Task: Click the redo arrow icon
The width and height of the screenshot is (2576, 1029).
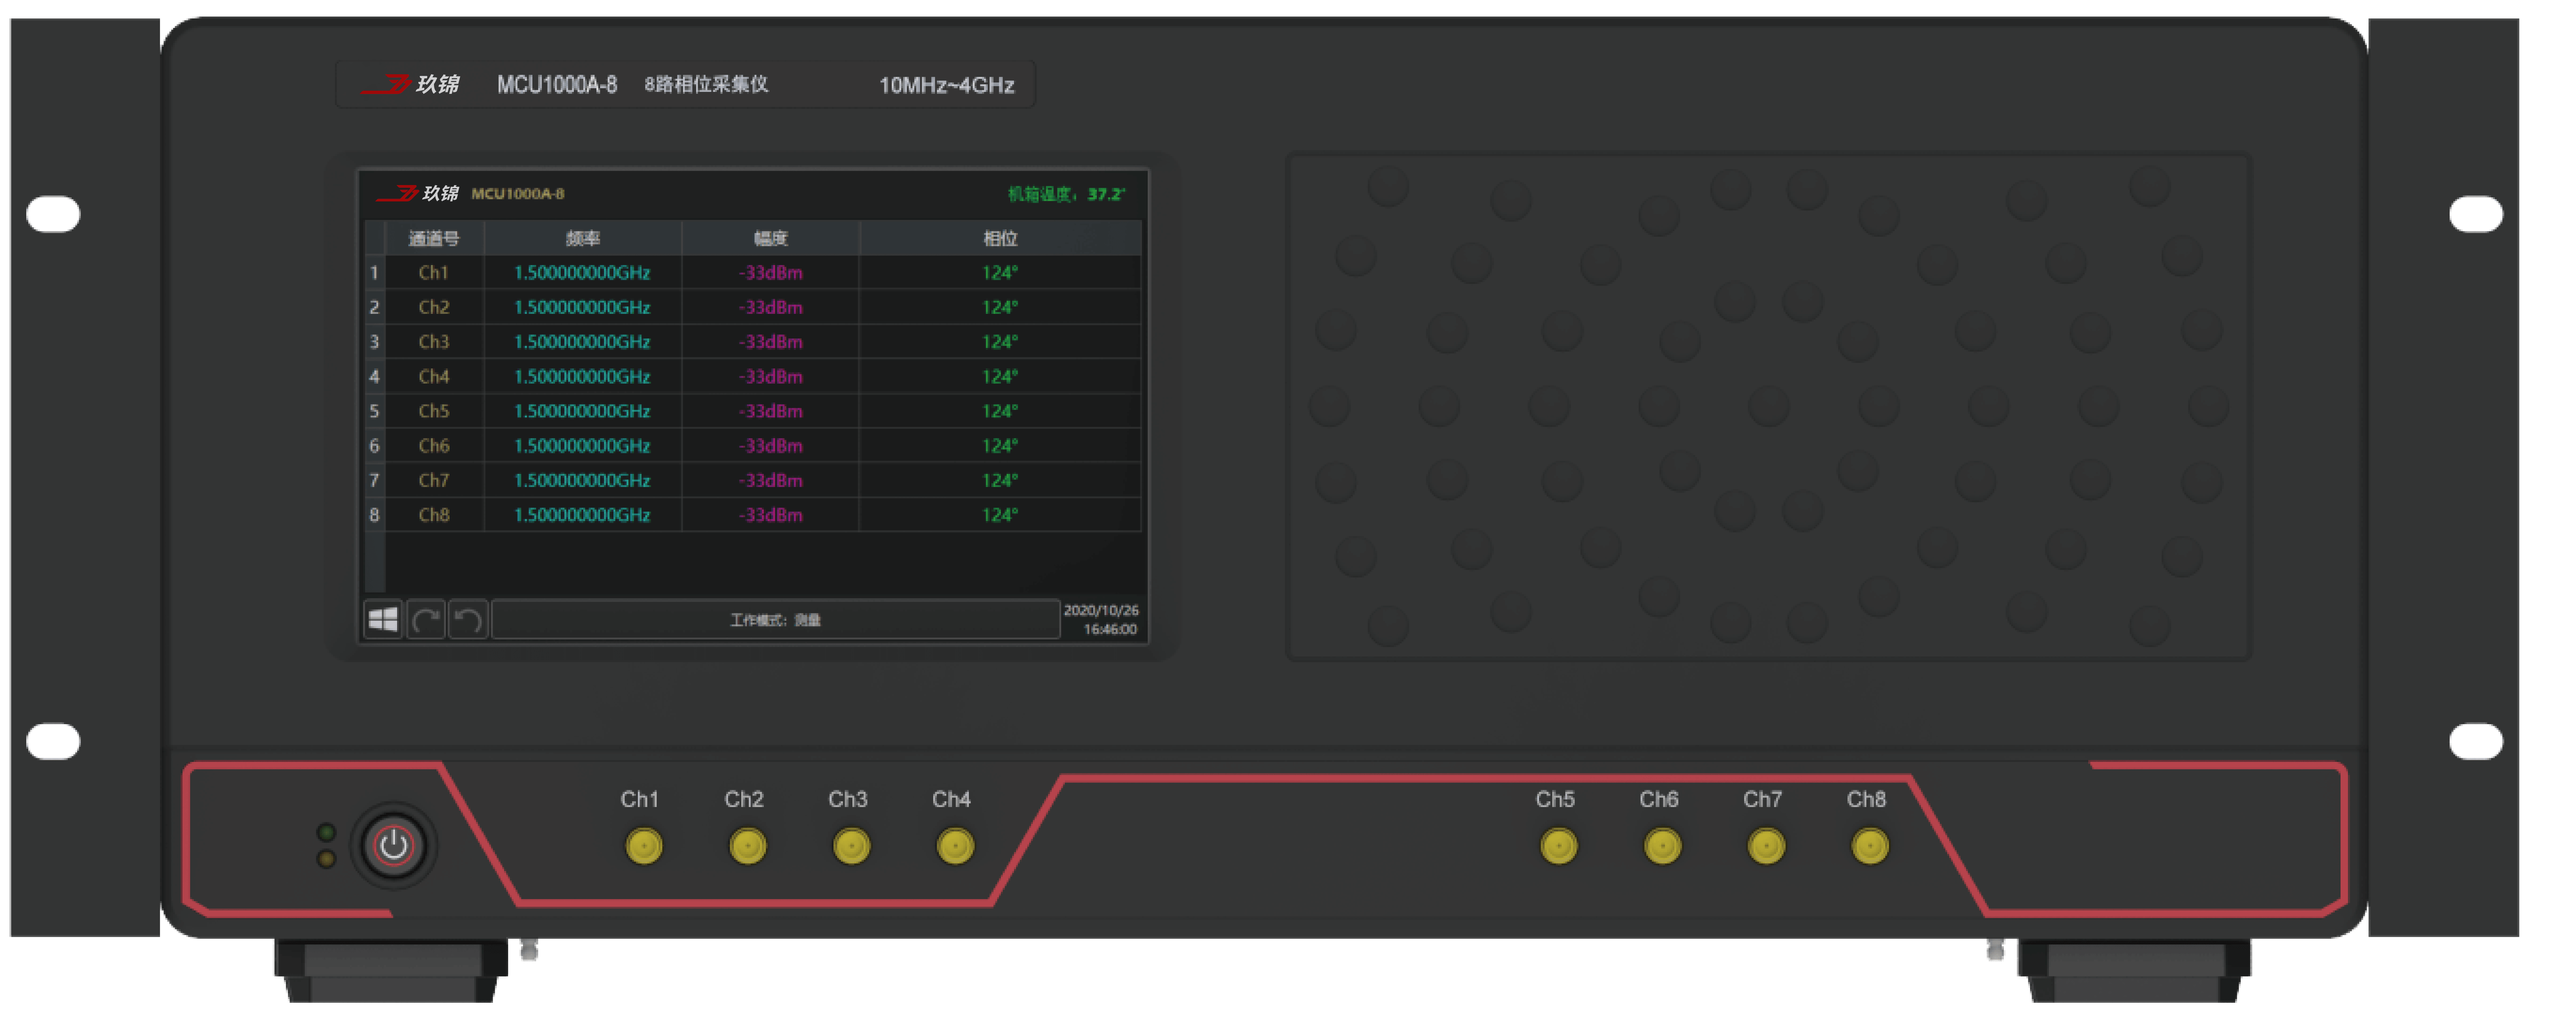Action: (426, 620)
